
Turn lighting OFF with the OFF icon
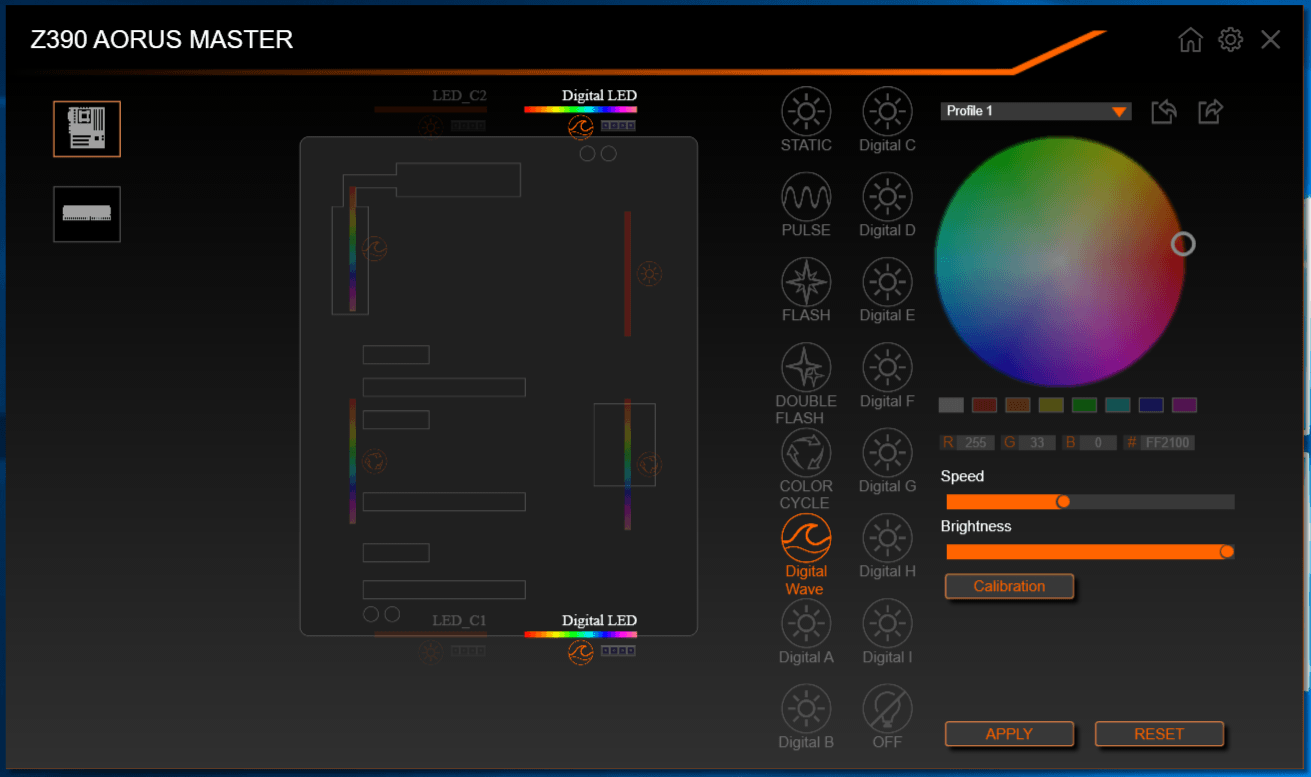pyautogui.click(x=887, y=709)
